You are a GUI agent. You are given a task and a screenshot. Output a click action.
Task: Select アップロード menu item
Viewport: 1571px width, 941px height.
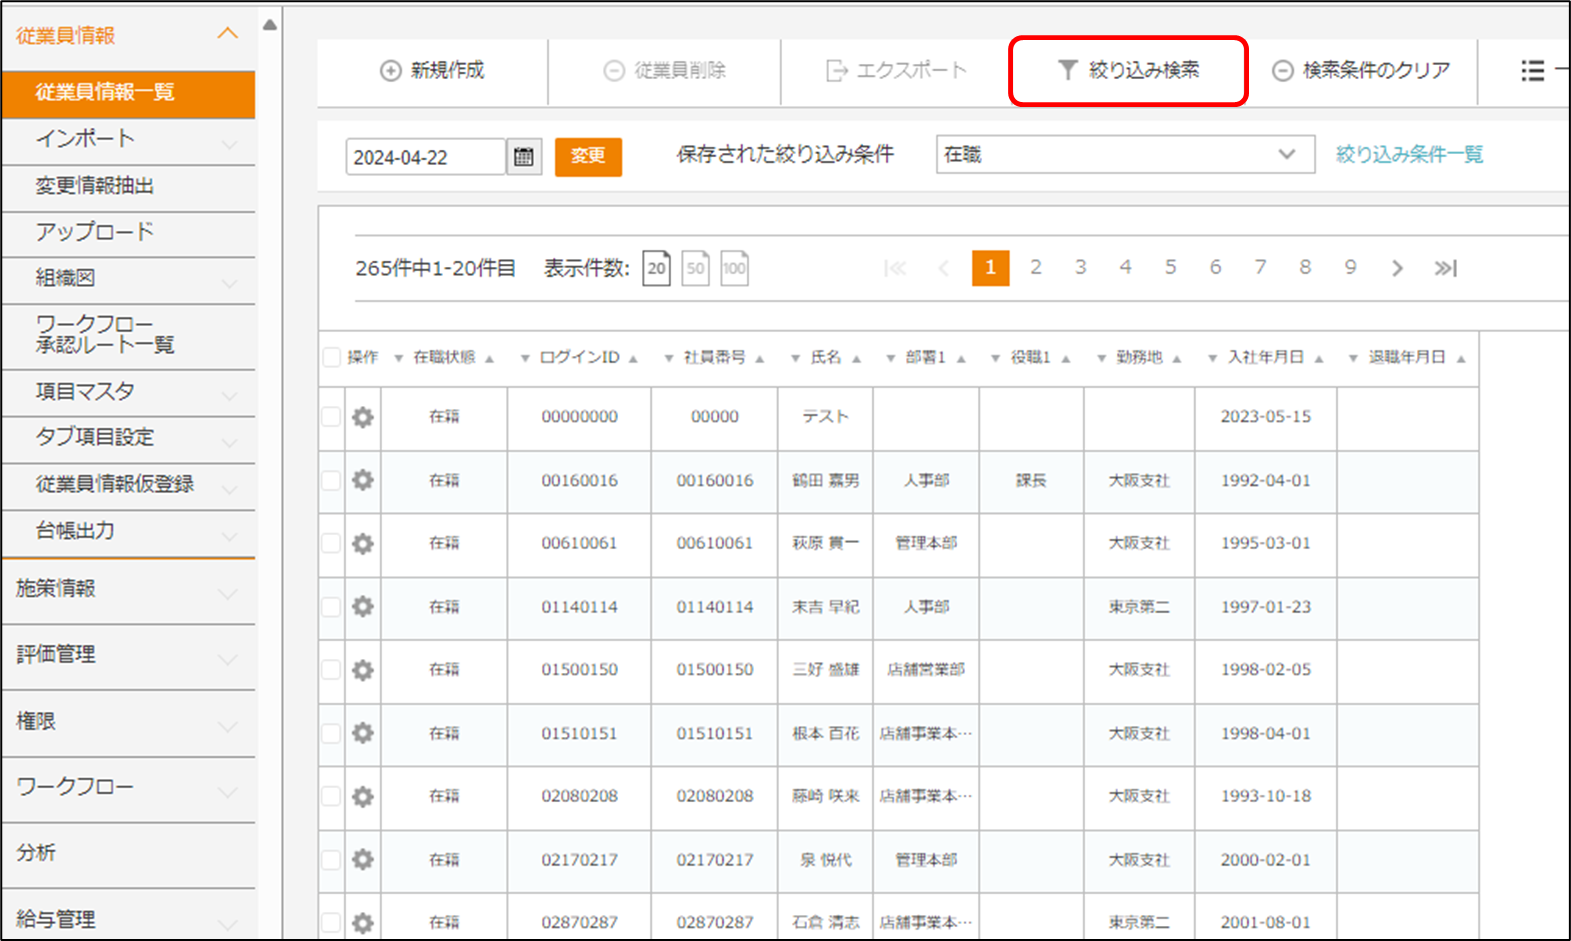(95, 232)
